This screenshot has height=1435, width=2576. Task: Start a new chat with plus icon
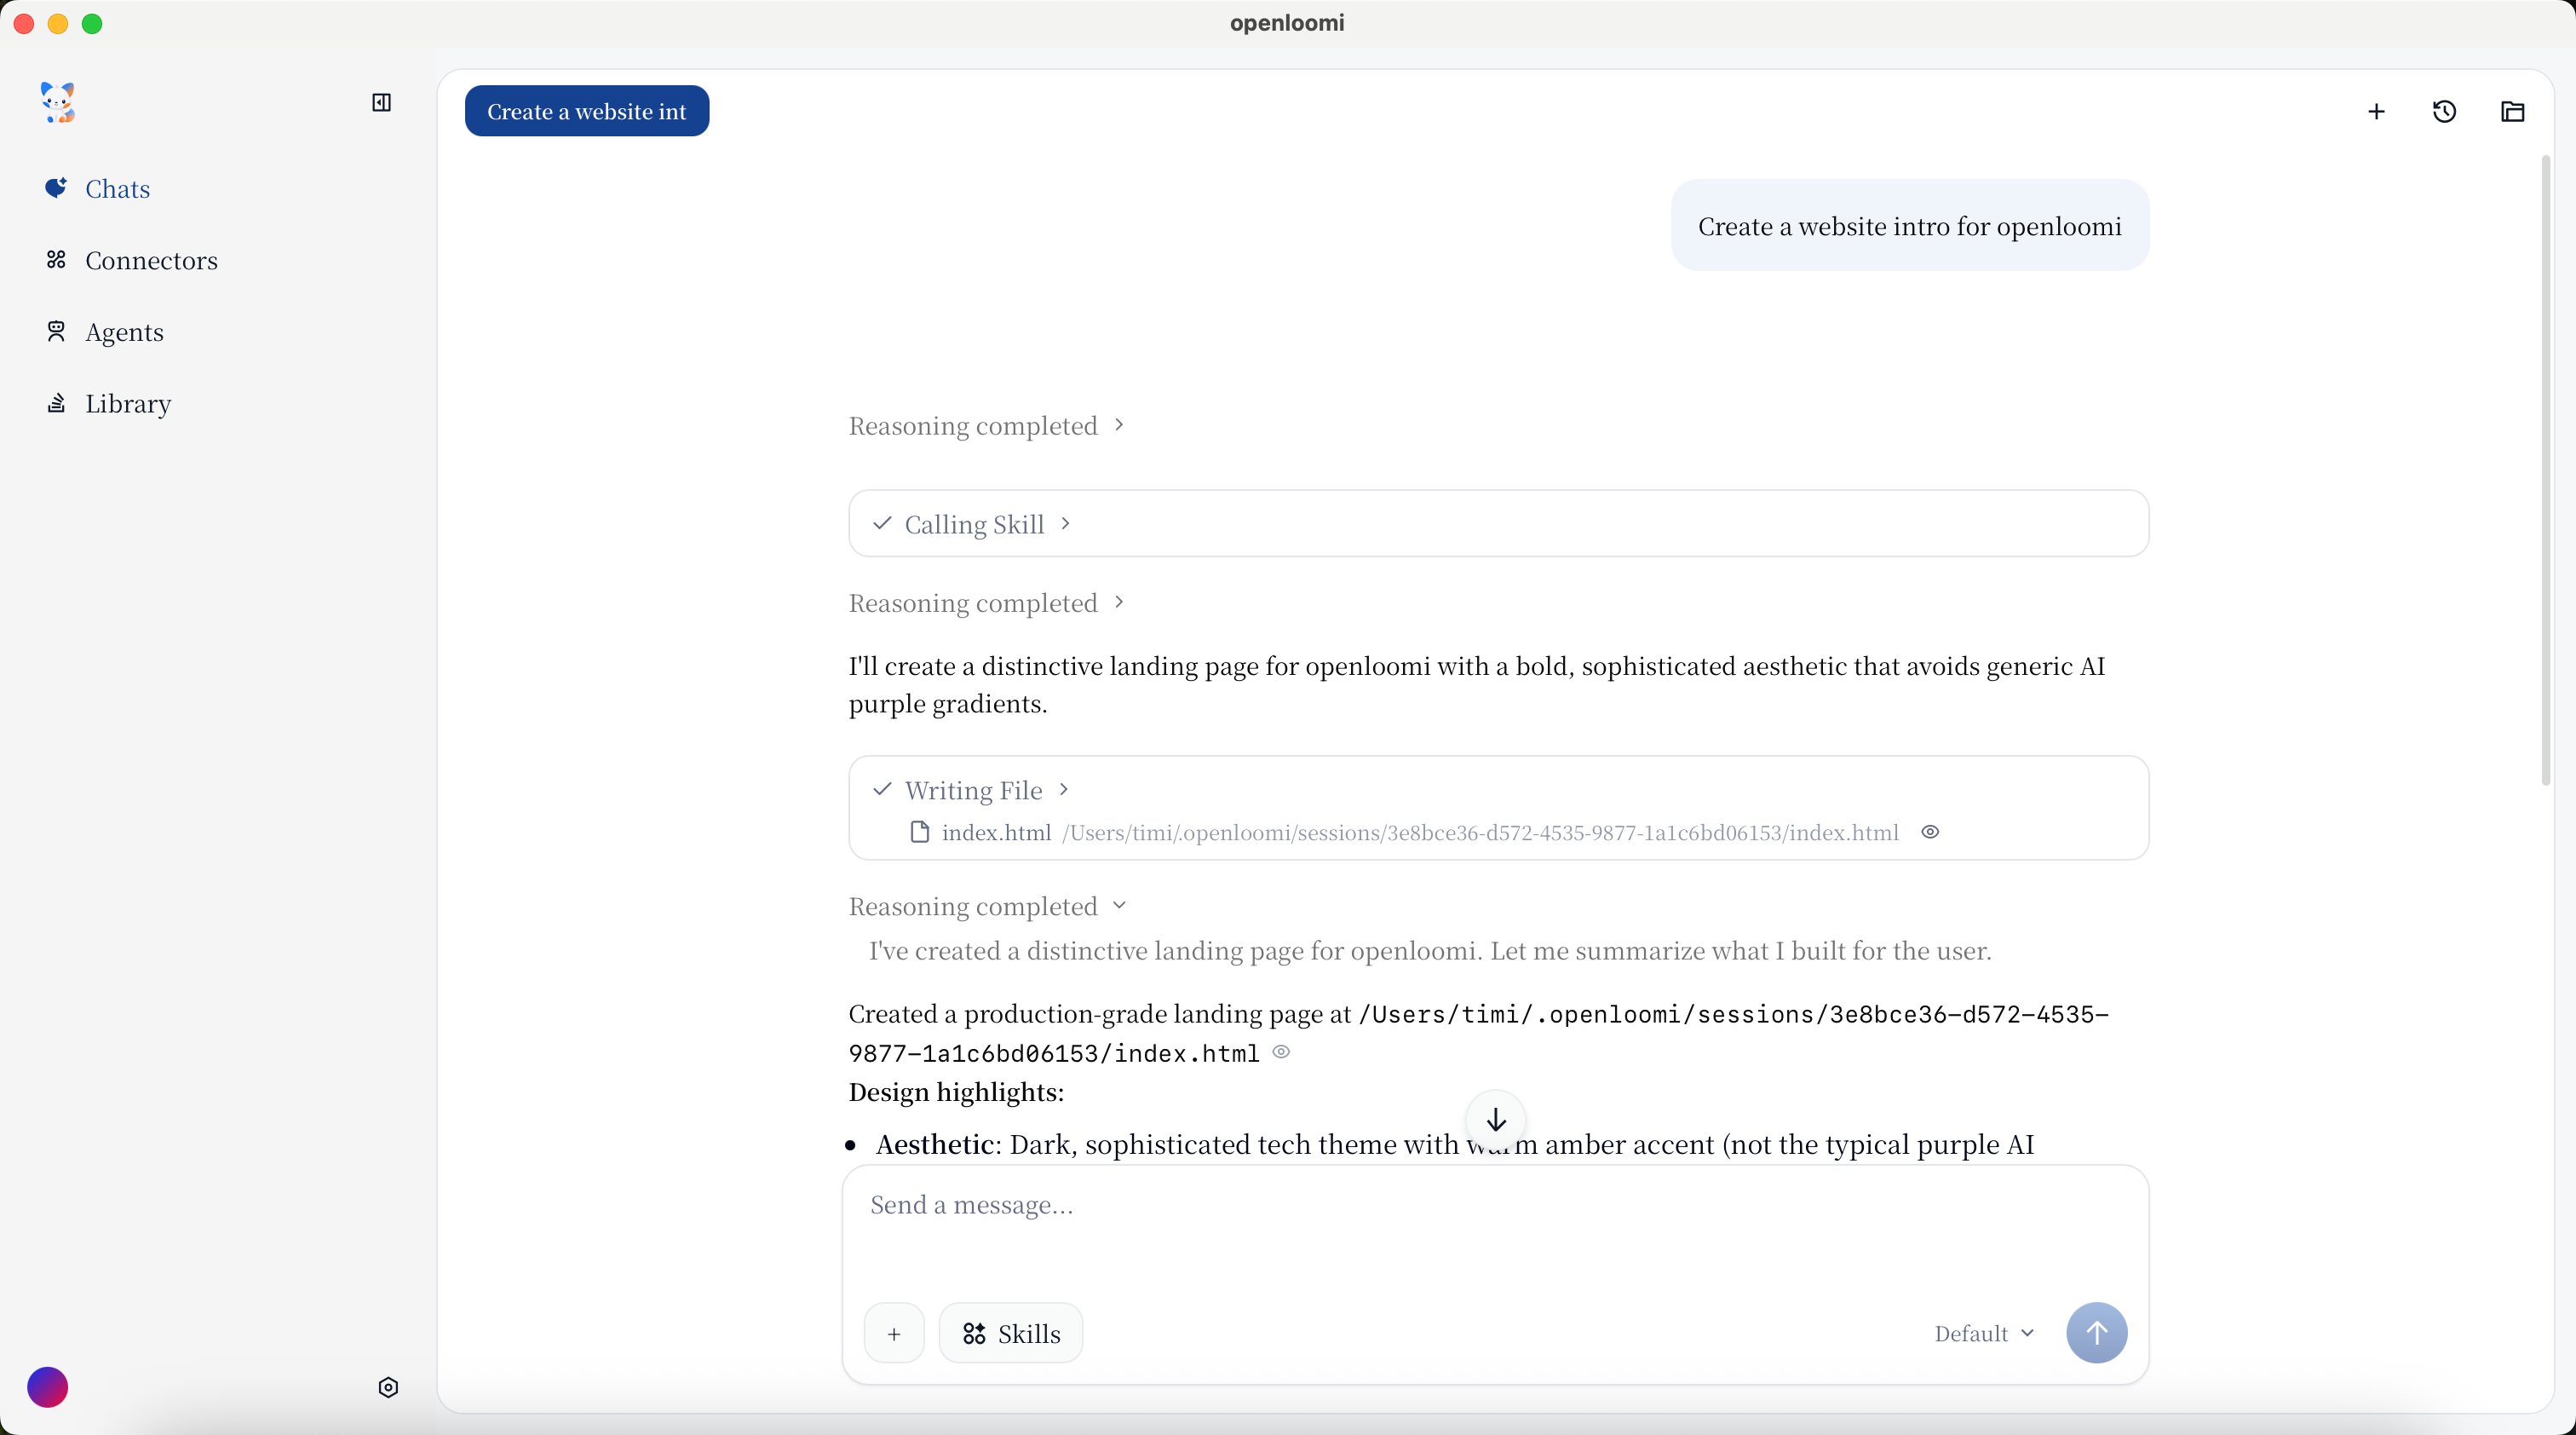tap(2376, 111)
